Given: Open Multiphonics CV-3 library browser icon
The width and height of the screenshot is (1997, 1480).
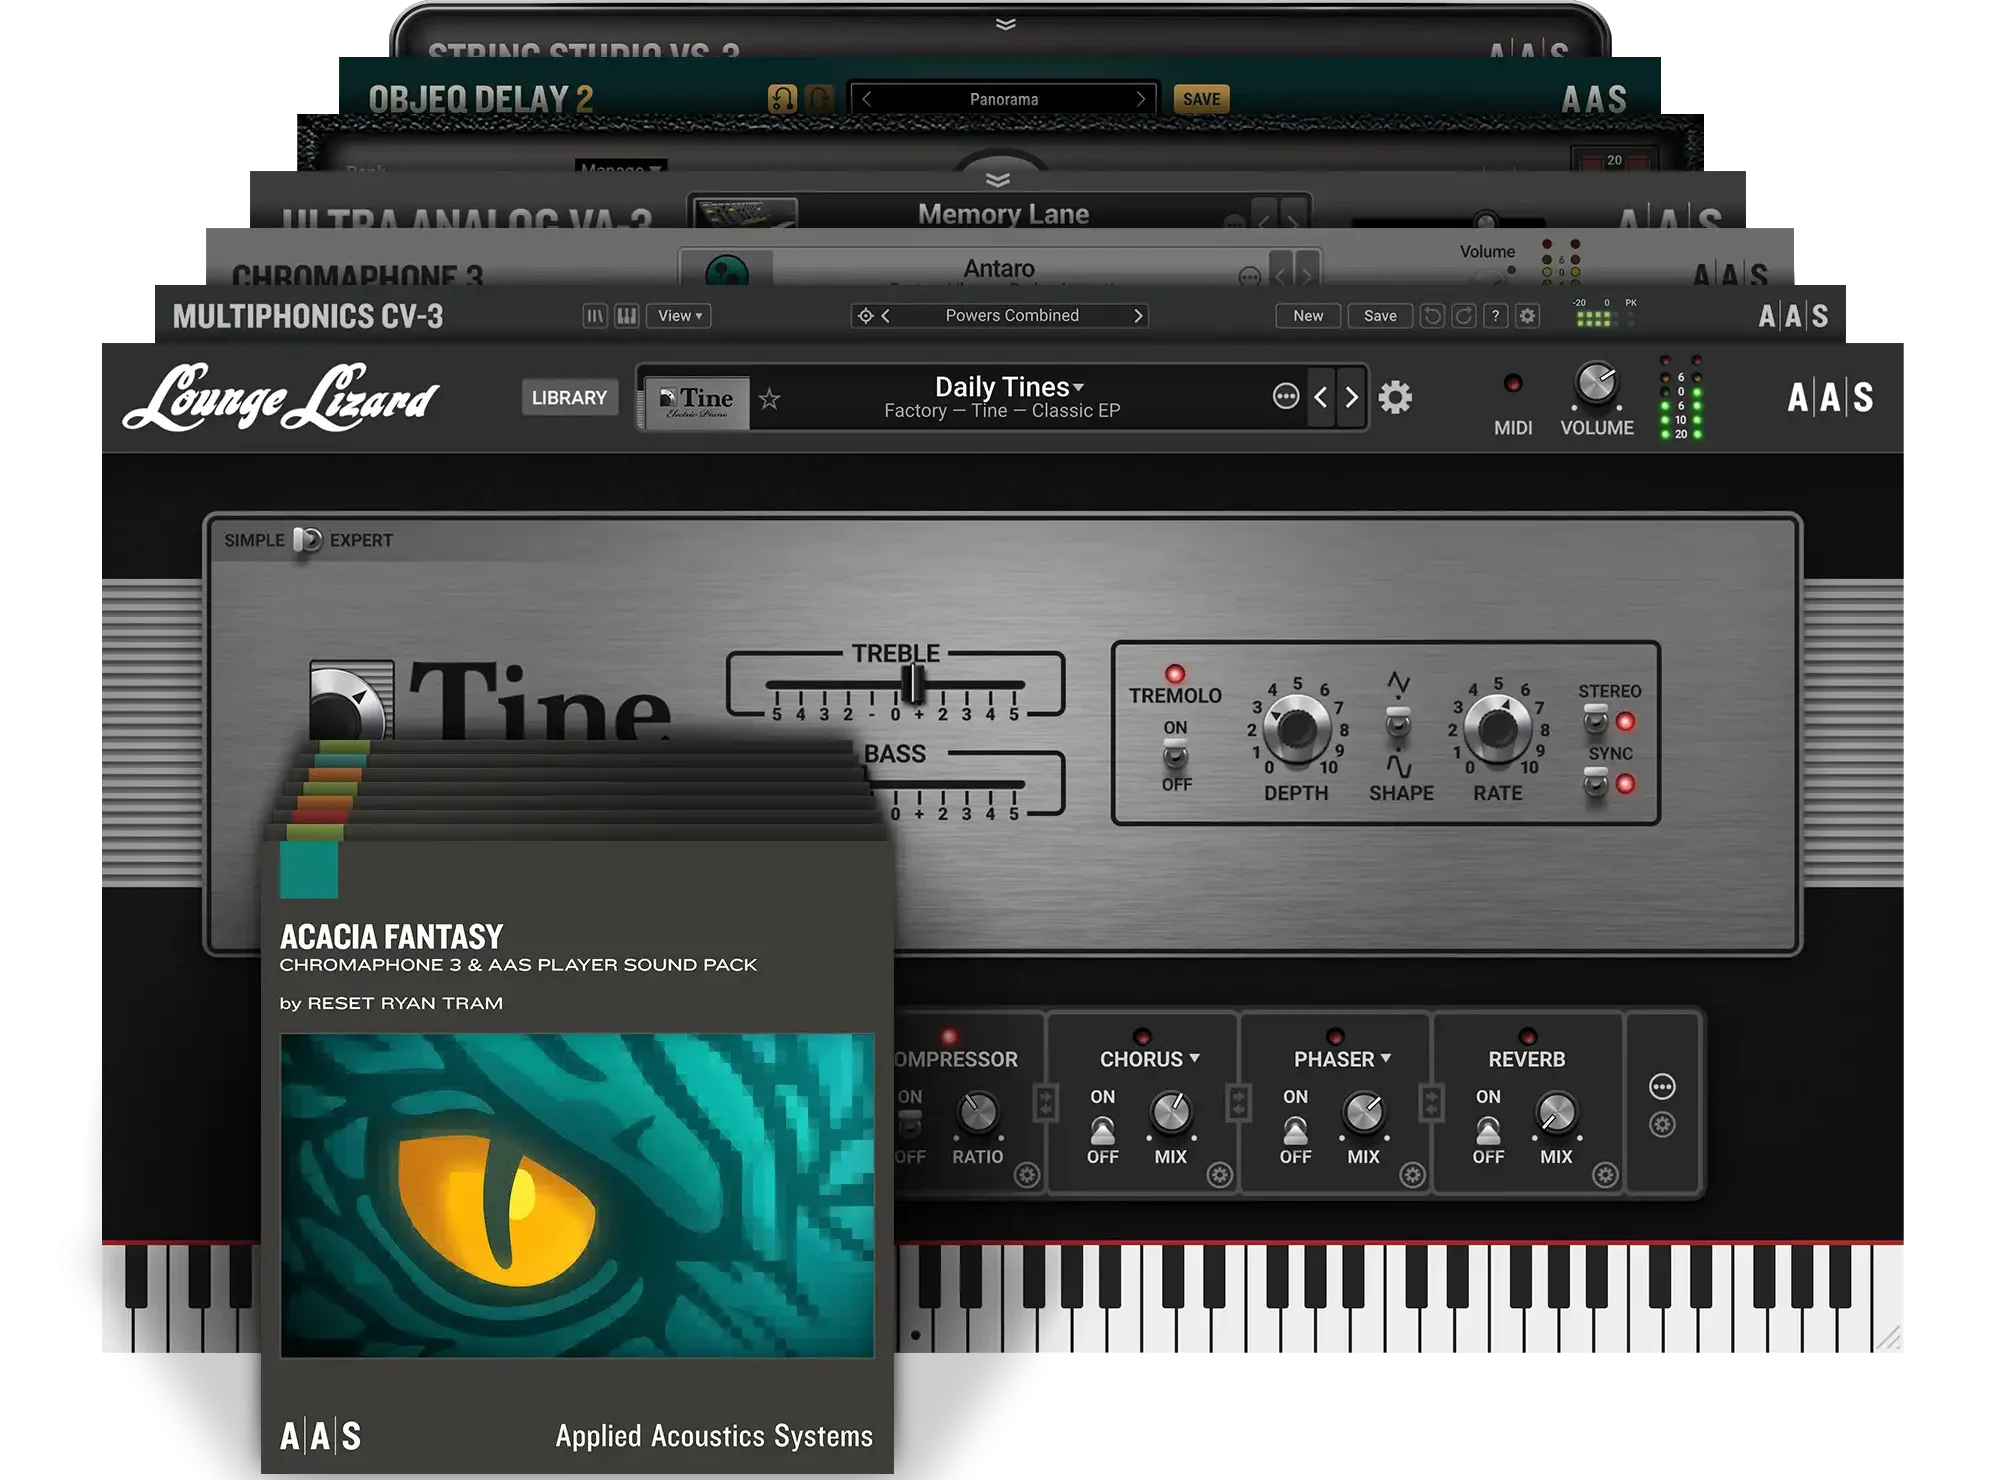Looking at the screenshot, I should [595, 316].
